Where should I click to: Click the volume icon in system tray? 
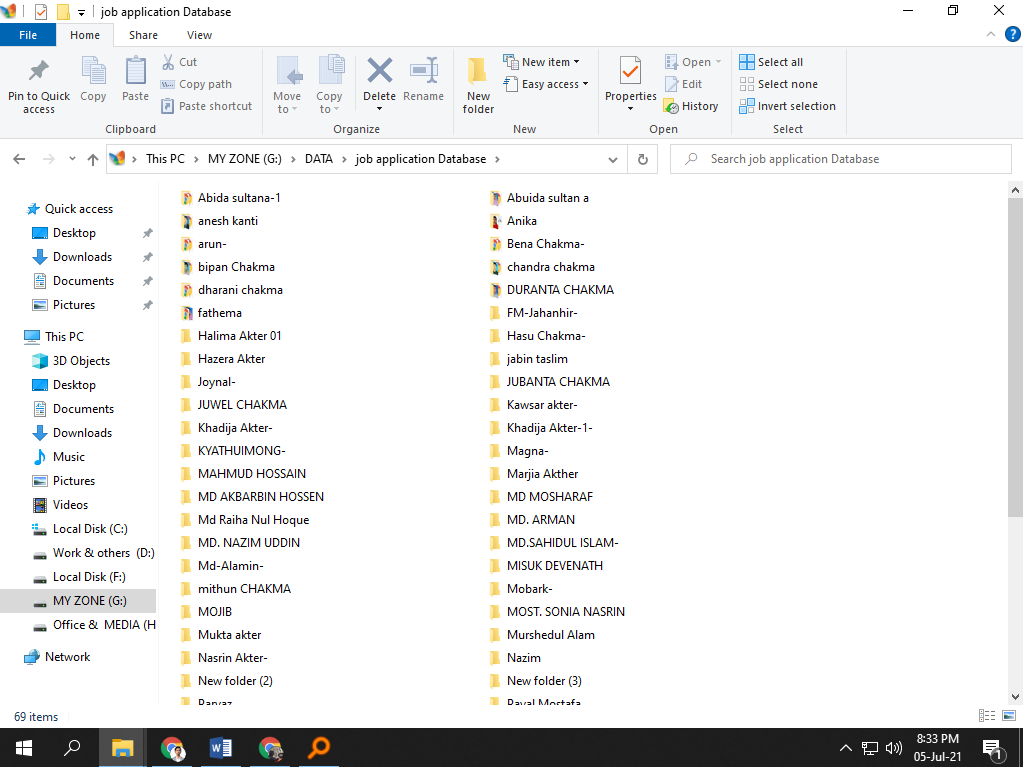click(x=893, y=747)
